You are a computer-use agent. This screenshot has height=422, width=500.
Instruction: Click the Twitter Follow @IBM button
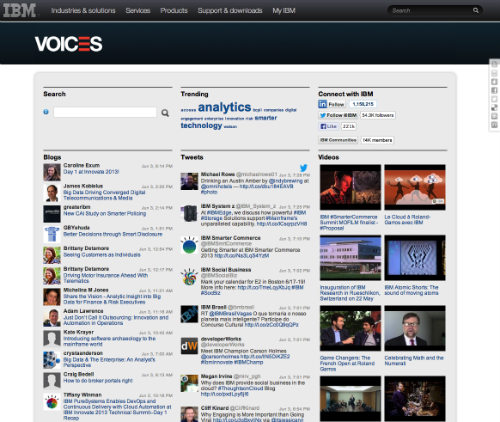tap(338, 115)
